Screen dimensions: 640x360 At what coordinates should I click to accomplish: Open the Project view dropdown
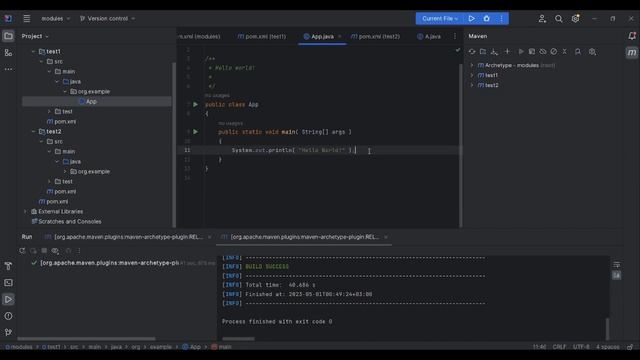pos(35,36)
